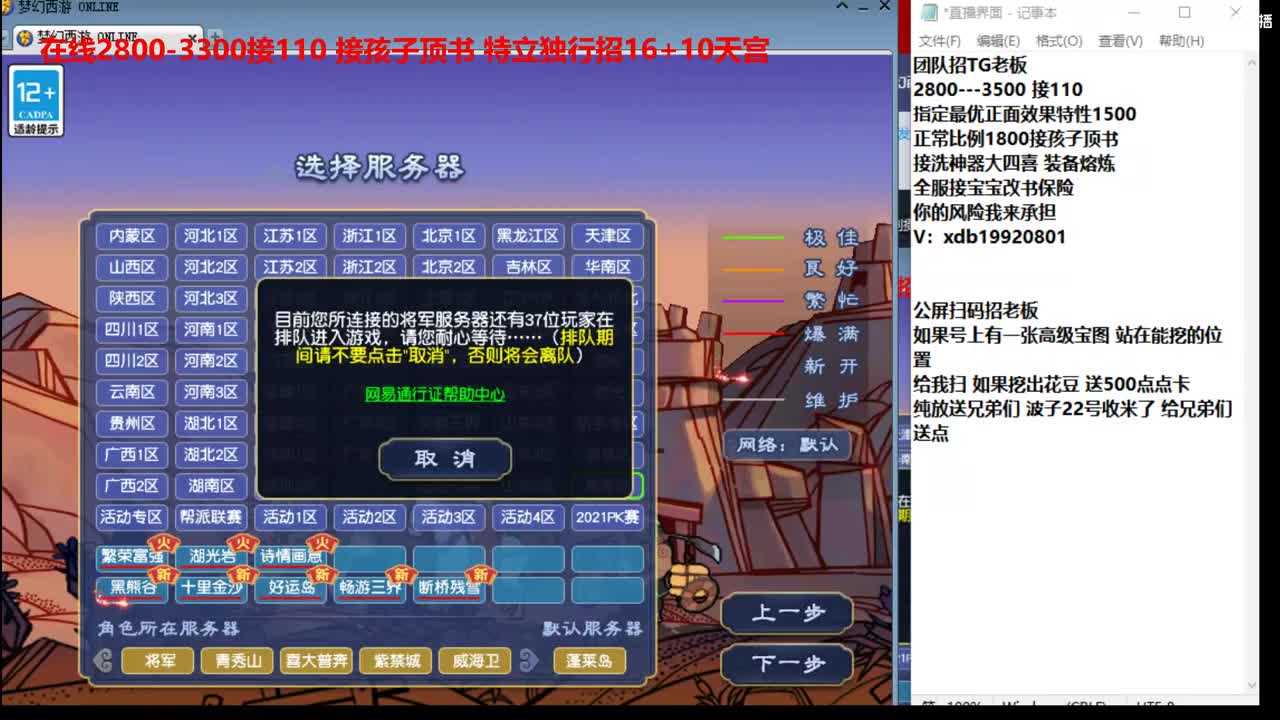This screenshot has height=720, width=1280.
Task: Click the 取消 button in queue dialog
Action: [x=445, y=459]
